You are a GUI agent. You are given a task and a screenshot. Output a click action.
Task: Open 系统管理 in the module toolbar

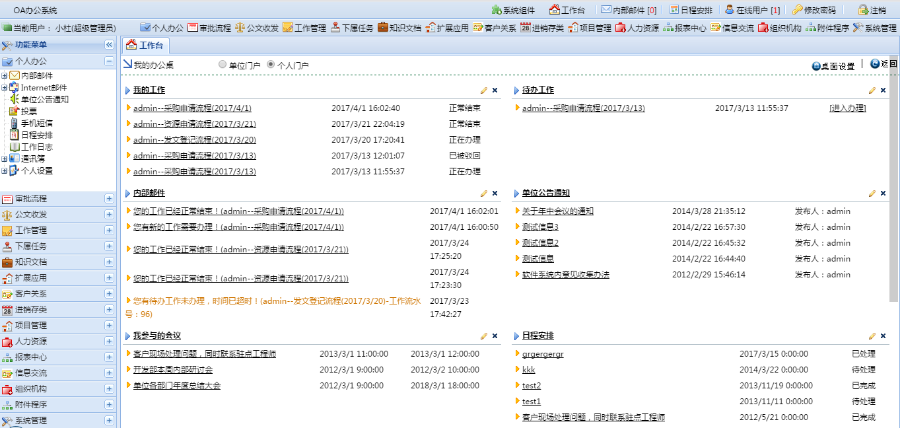874,28
